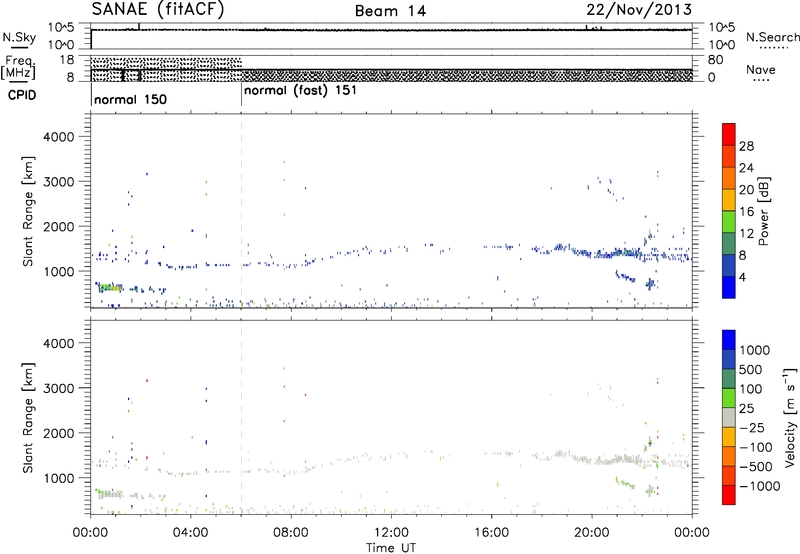Image resolution: width=800 pixels, height=554 pixels.
Task: Click the green-yellow echo patch near 00:30 in power panel
Action: (110, 288)
